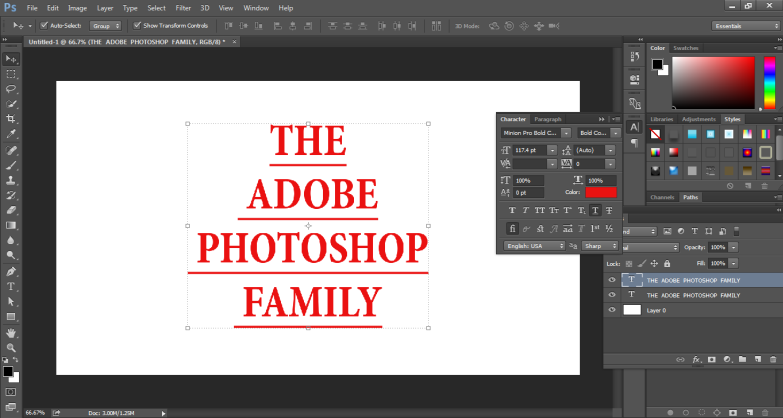Image resolution: width=783 pixels, height=418 pixels.
Task: Select the Pen tool
Action: 11,272
